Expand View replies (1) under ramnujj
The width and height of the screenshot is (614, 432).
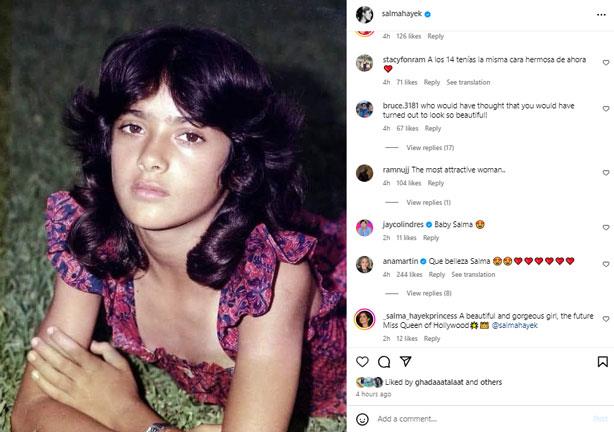coord(428,203)
